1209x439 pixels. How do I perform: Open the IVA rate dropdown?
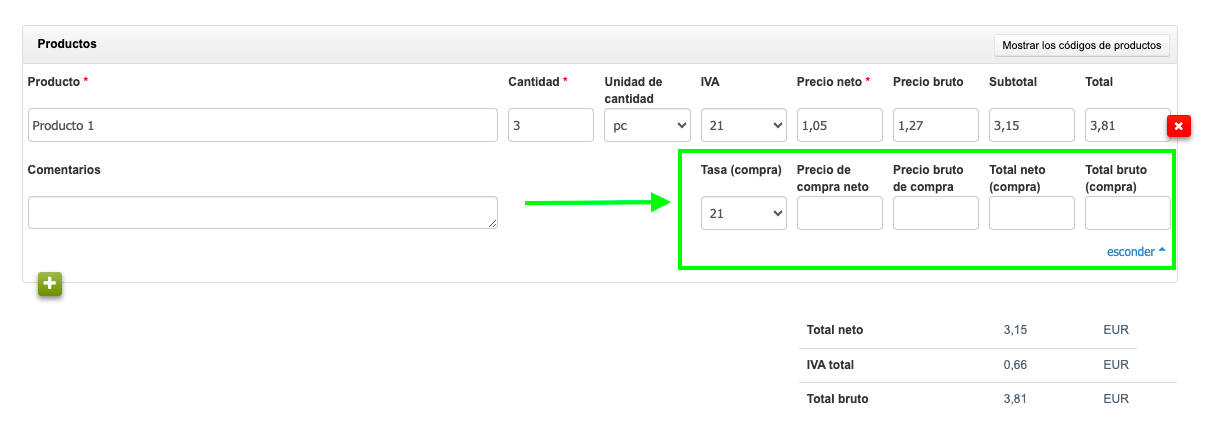pos(743,126)
